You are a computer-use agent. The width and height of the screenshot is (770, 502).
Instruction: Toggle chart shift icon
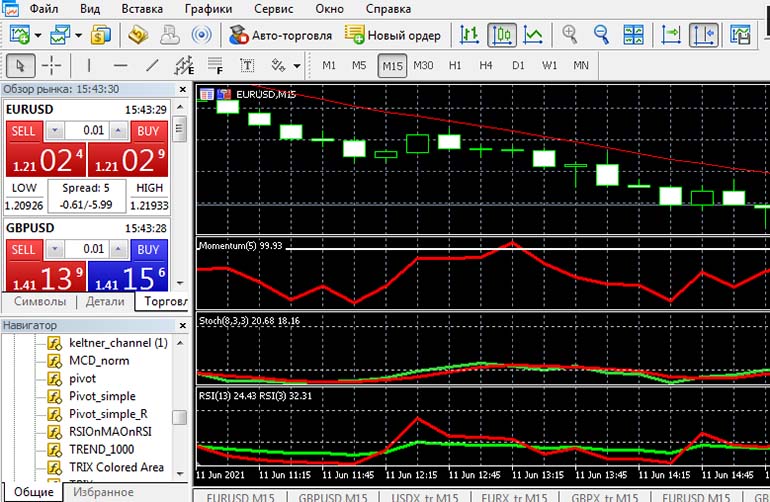(704, 35)
